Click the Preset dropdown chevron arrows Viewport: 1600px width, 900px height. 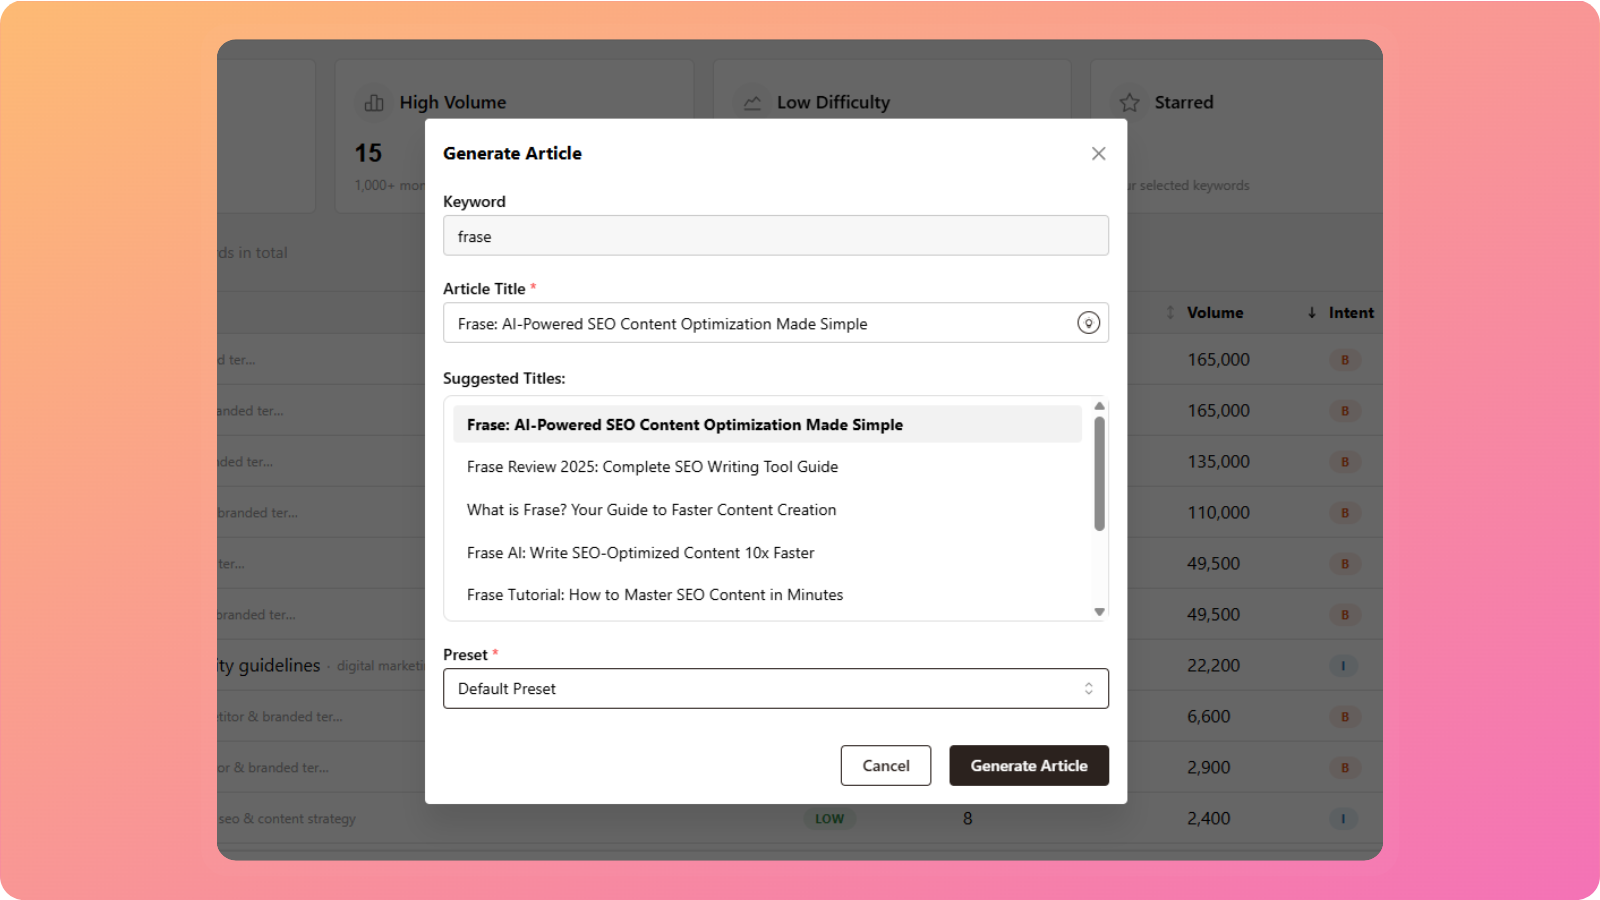(x=1088, y=689)
